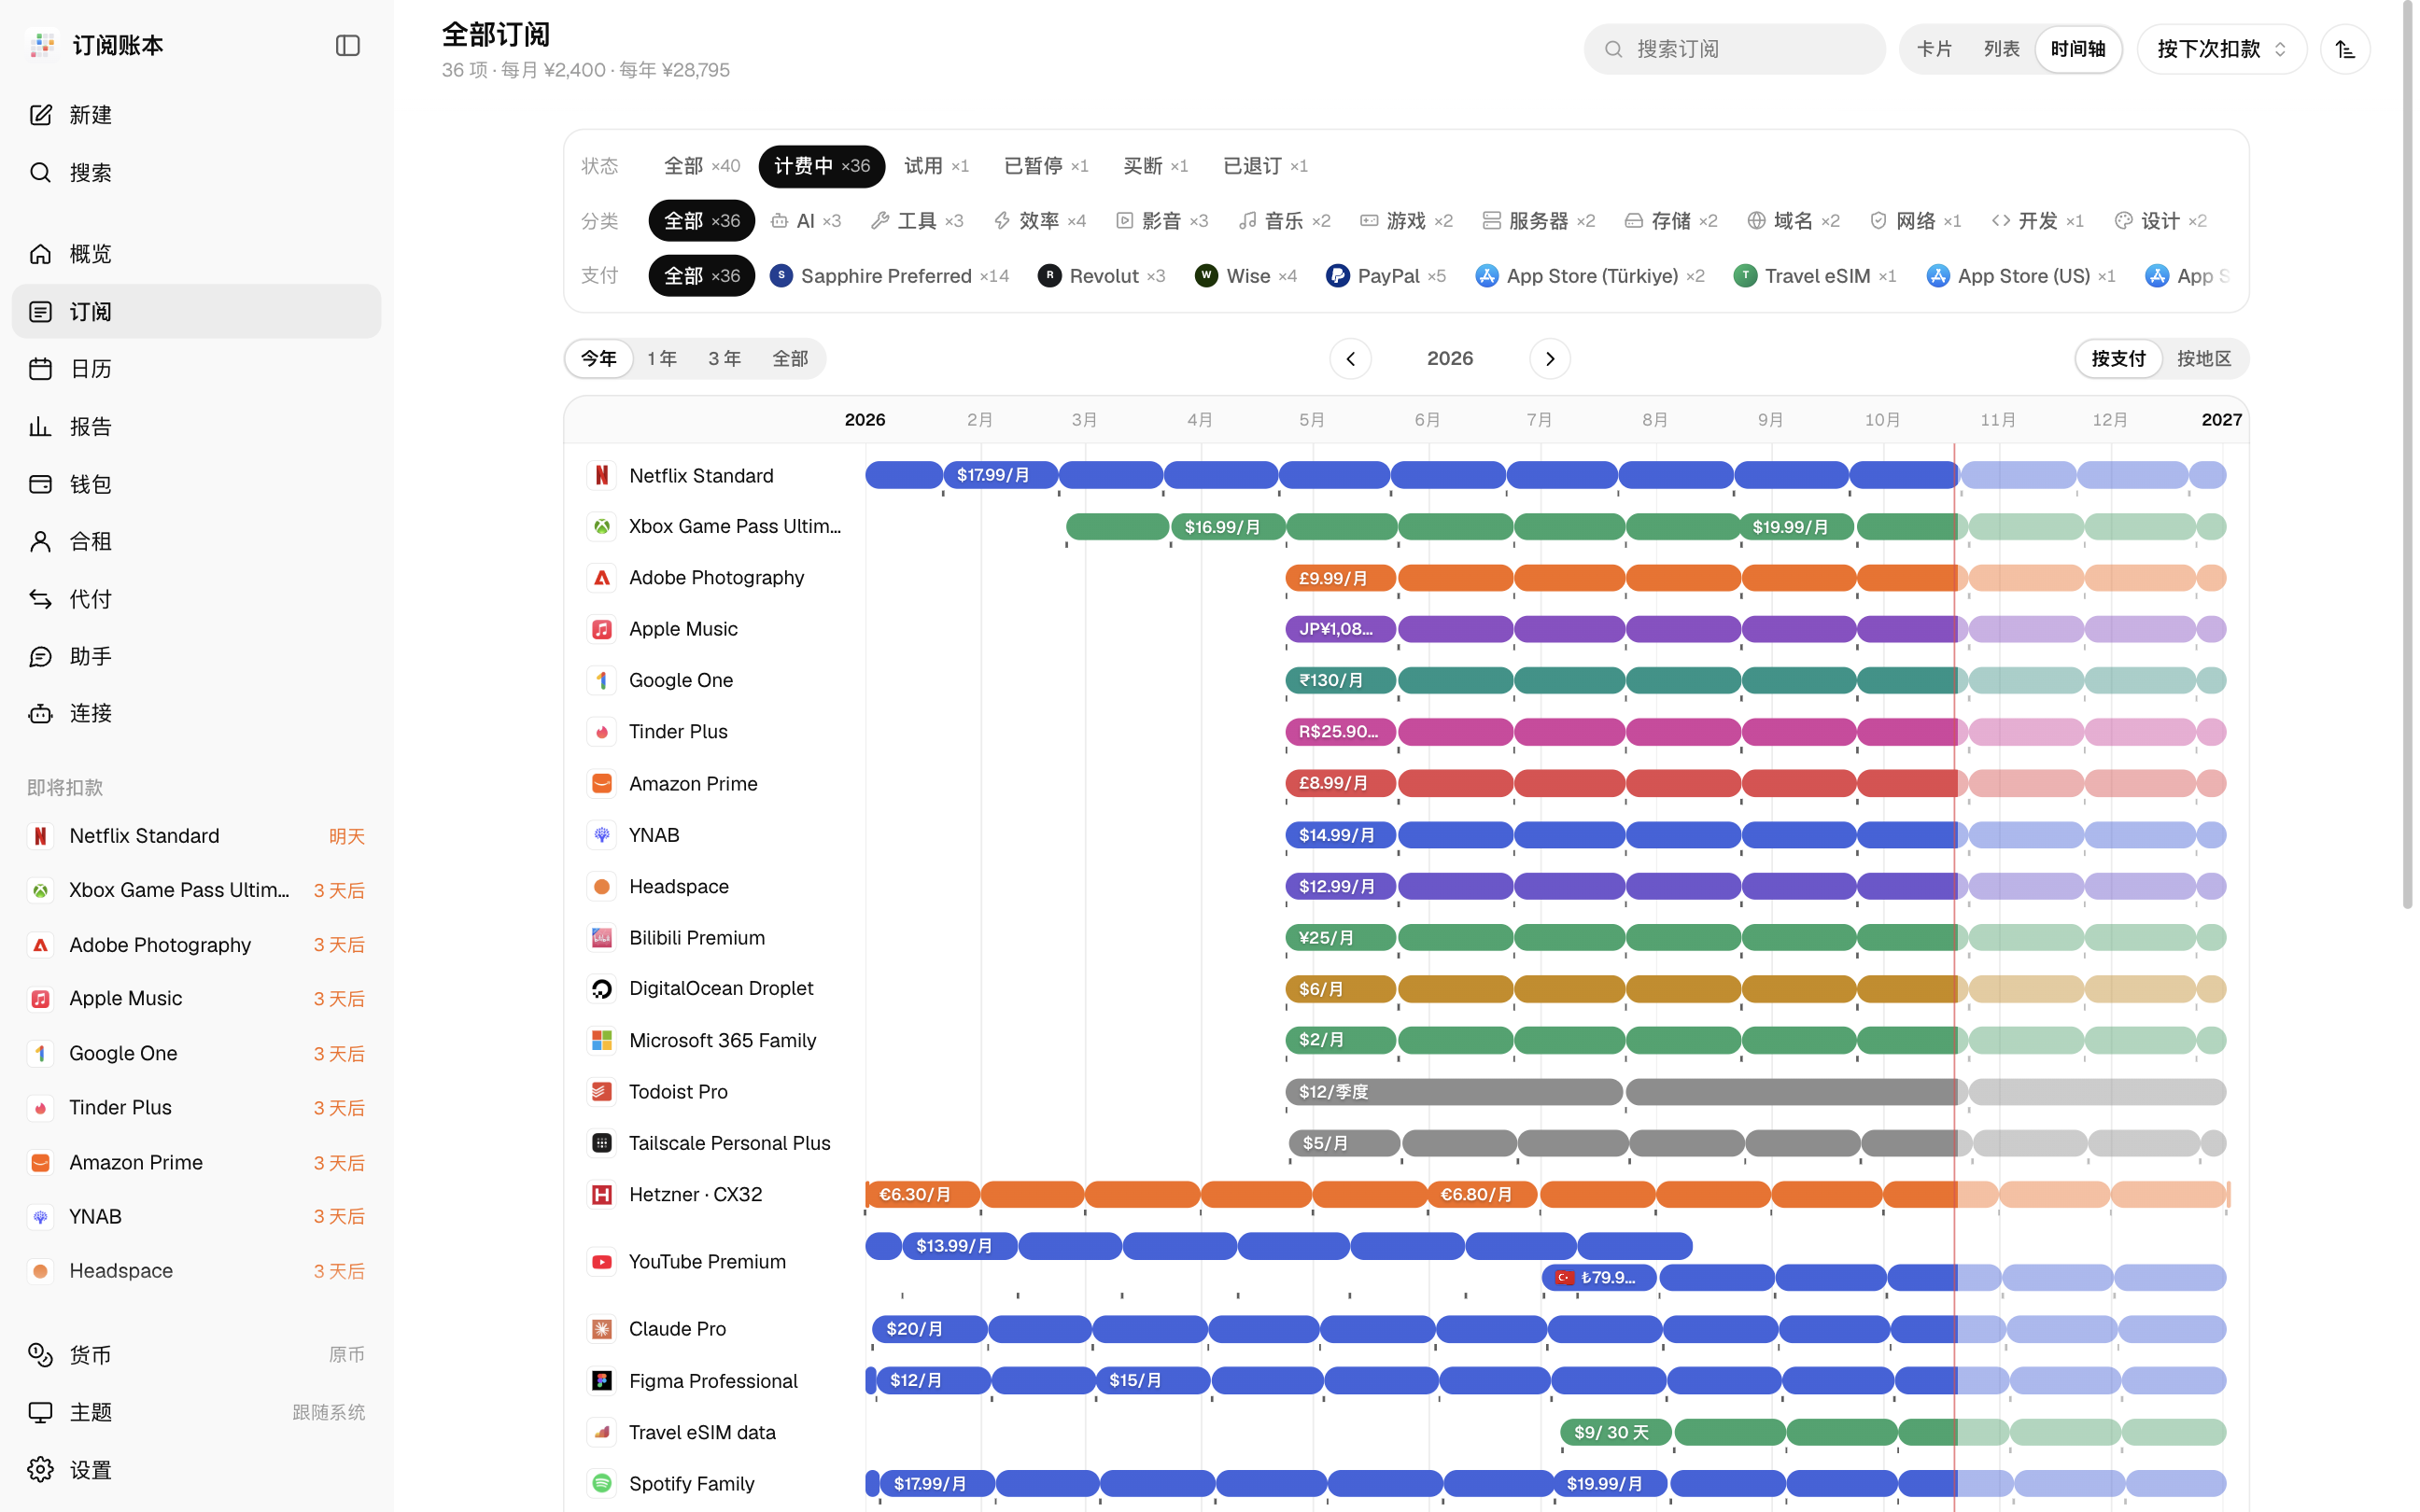
Task: Change 货币 setting showing 原币
Action: 196,1355
